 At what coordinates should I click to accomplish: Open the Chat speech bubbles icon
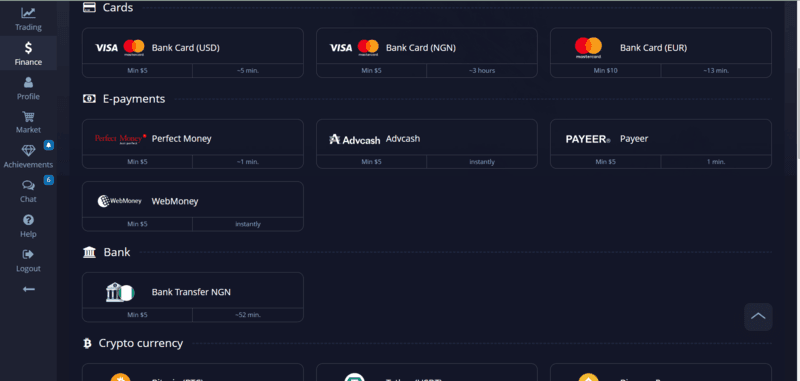[x=28, y=185]
